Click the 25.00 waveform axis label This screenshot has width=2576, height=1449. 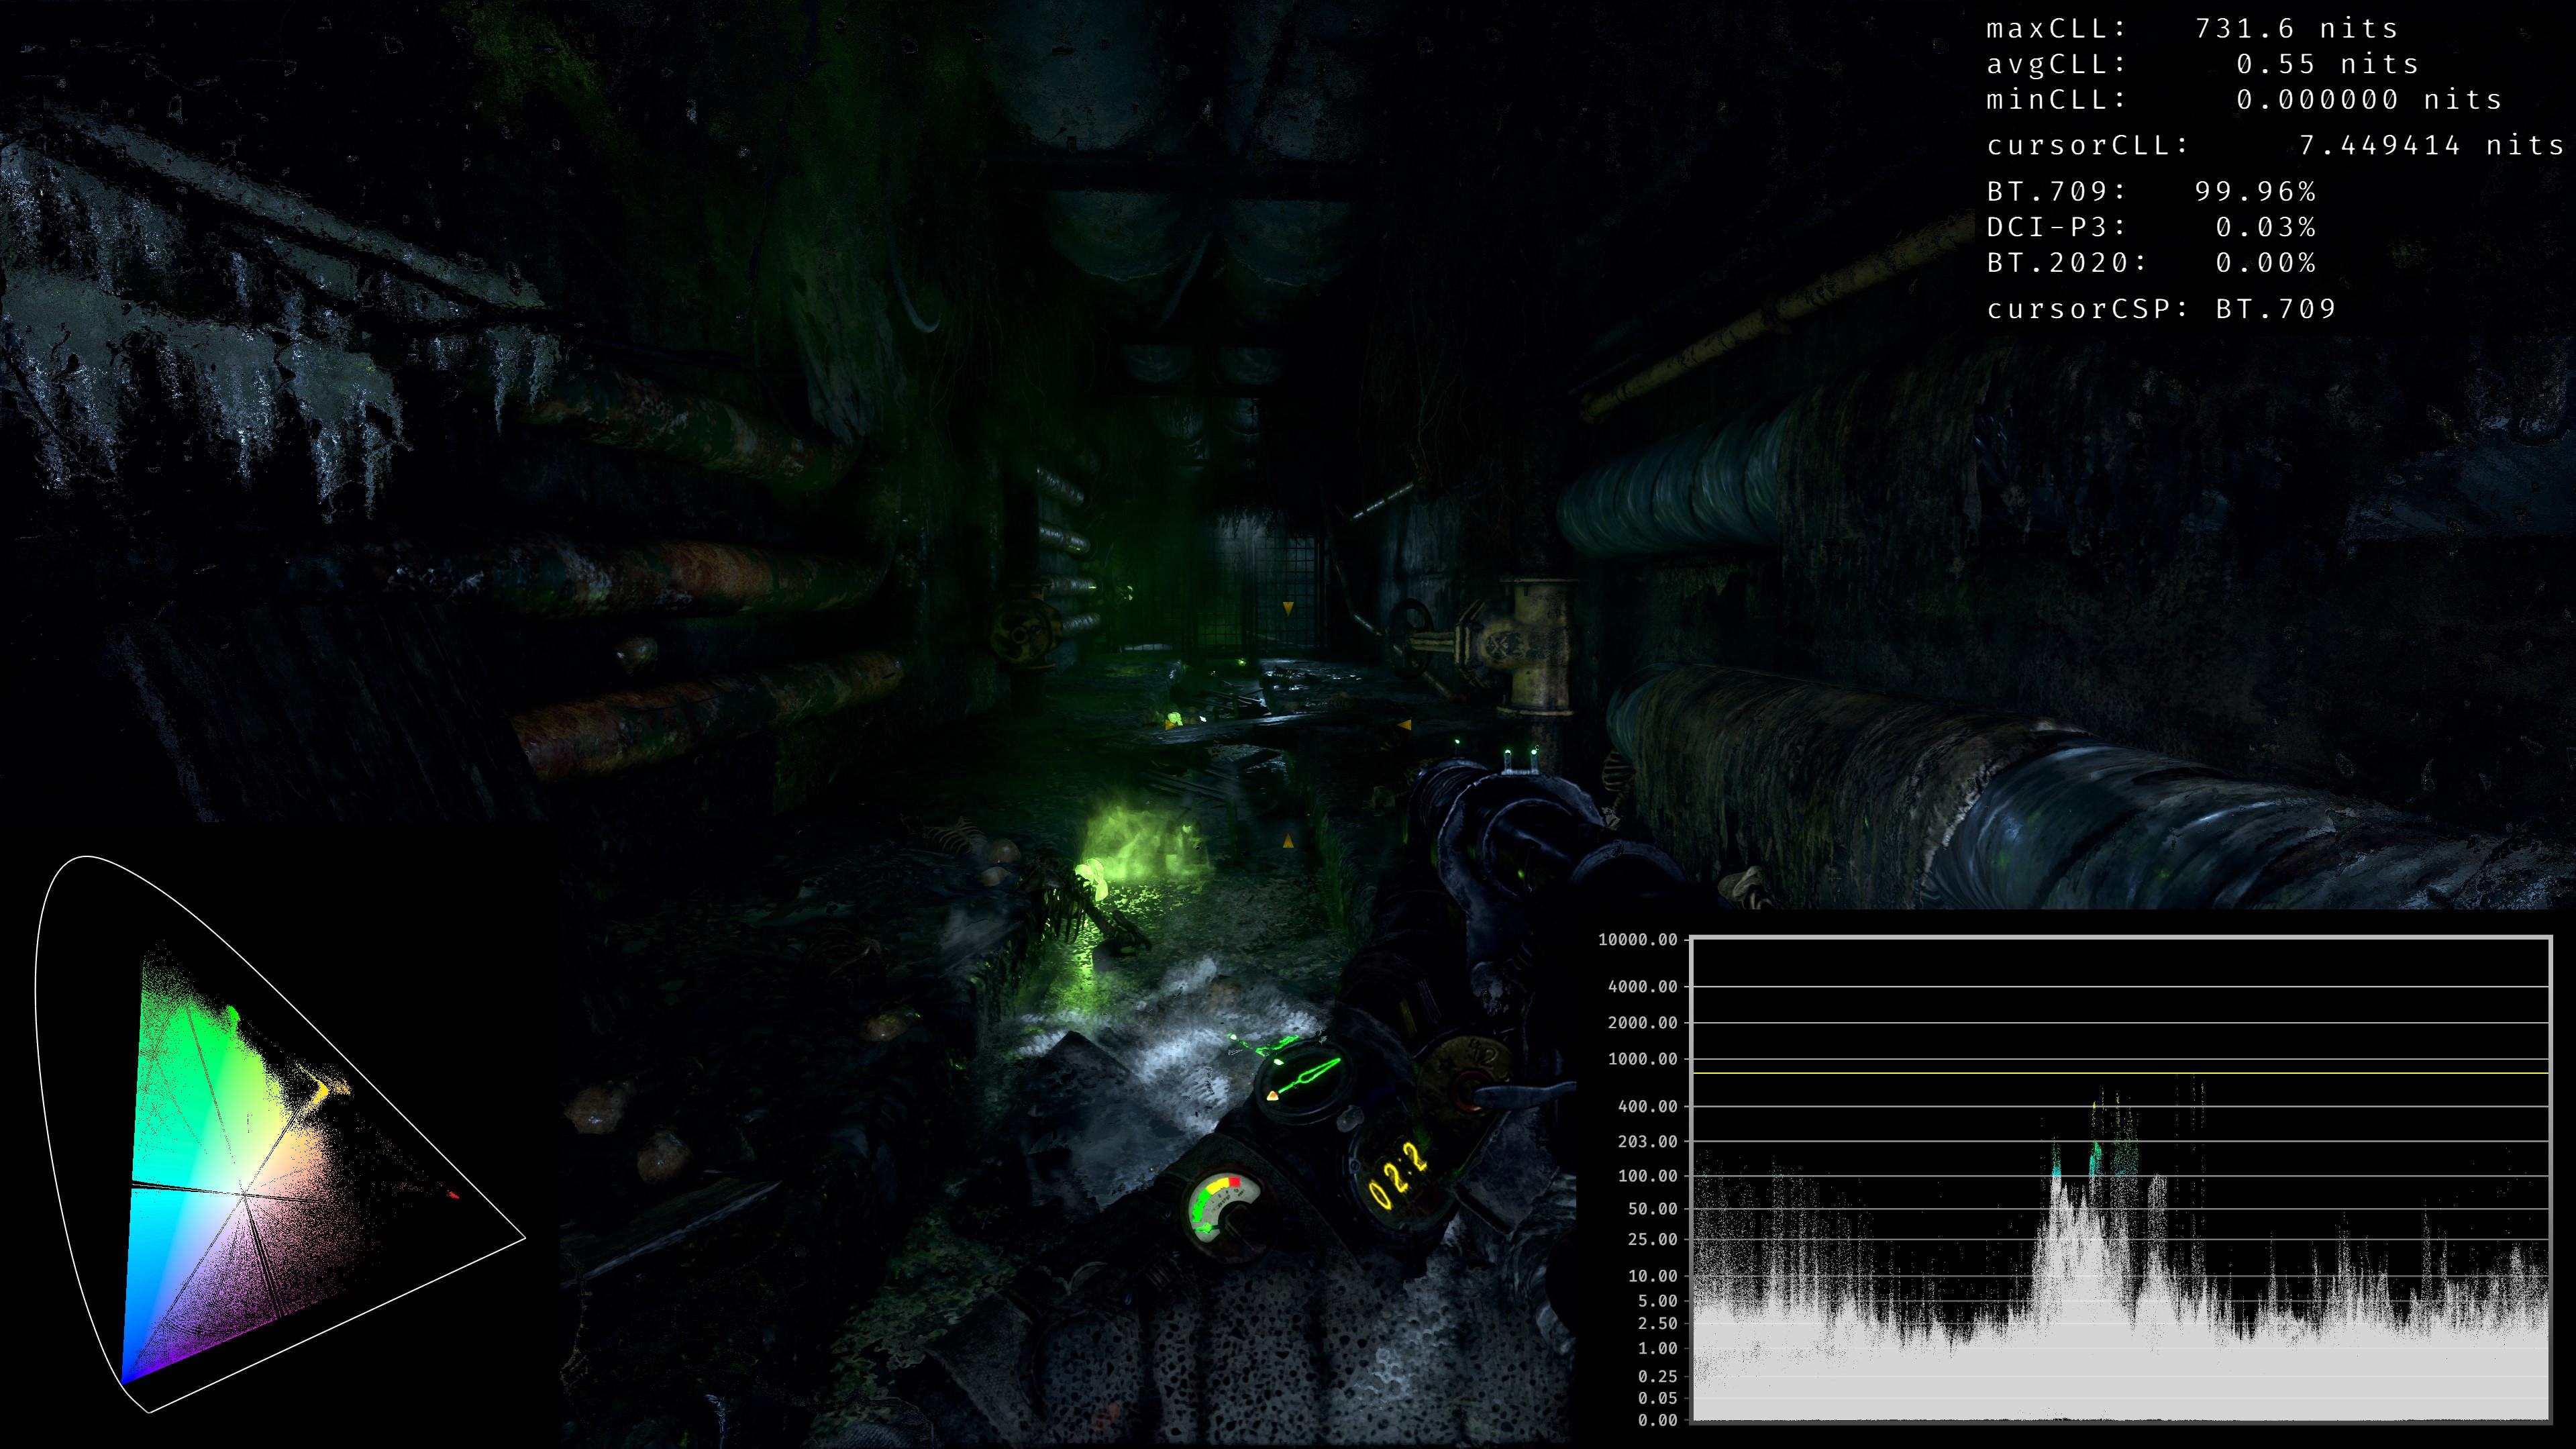[x=1652, y=1240]
